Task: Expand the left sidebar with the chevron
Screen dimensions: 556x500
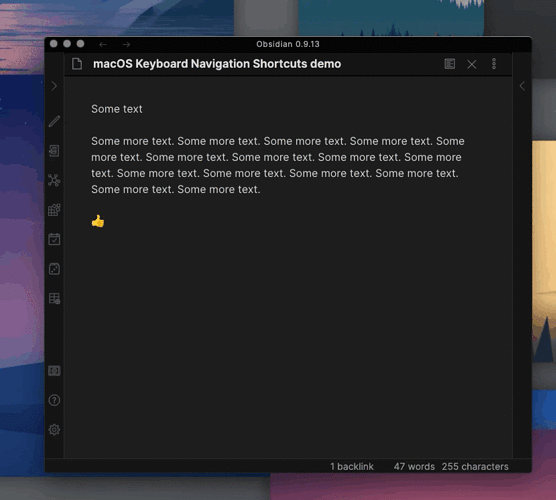Action: click(54, 86)
